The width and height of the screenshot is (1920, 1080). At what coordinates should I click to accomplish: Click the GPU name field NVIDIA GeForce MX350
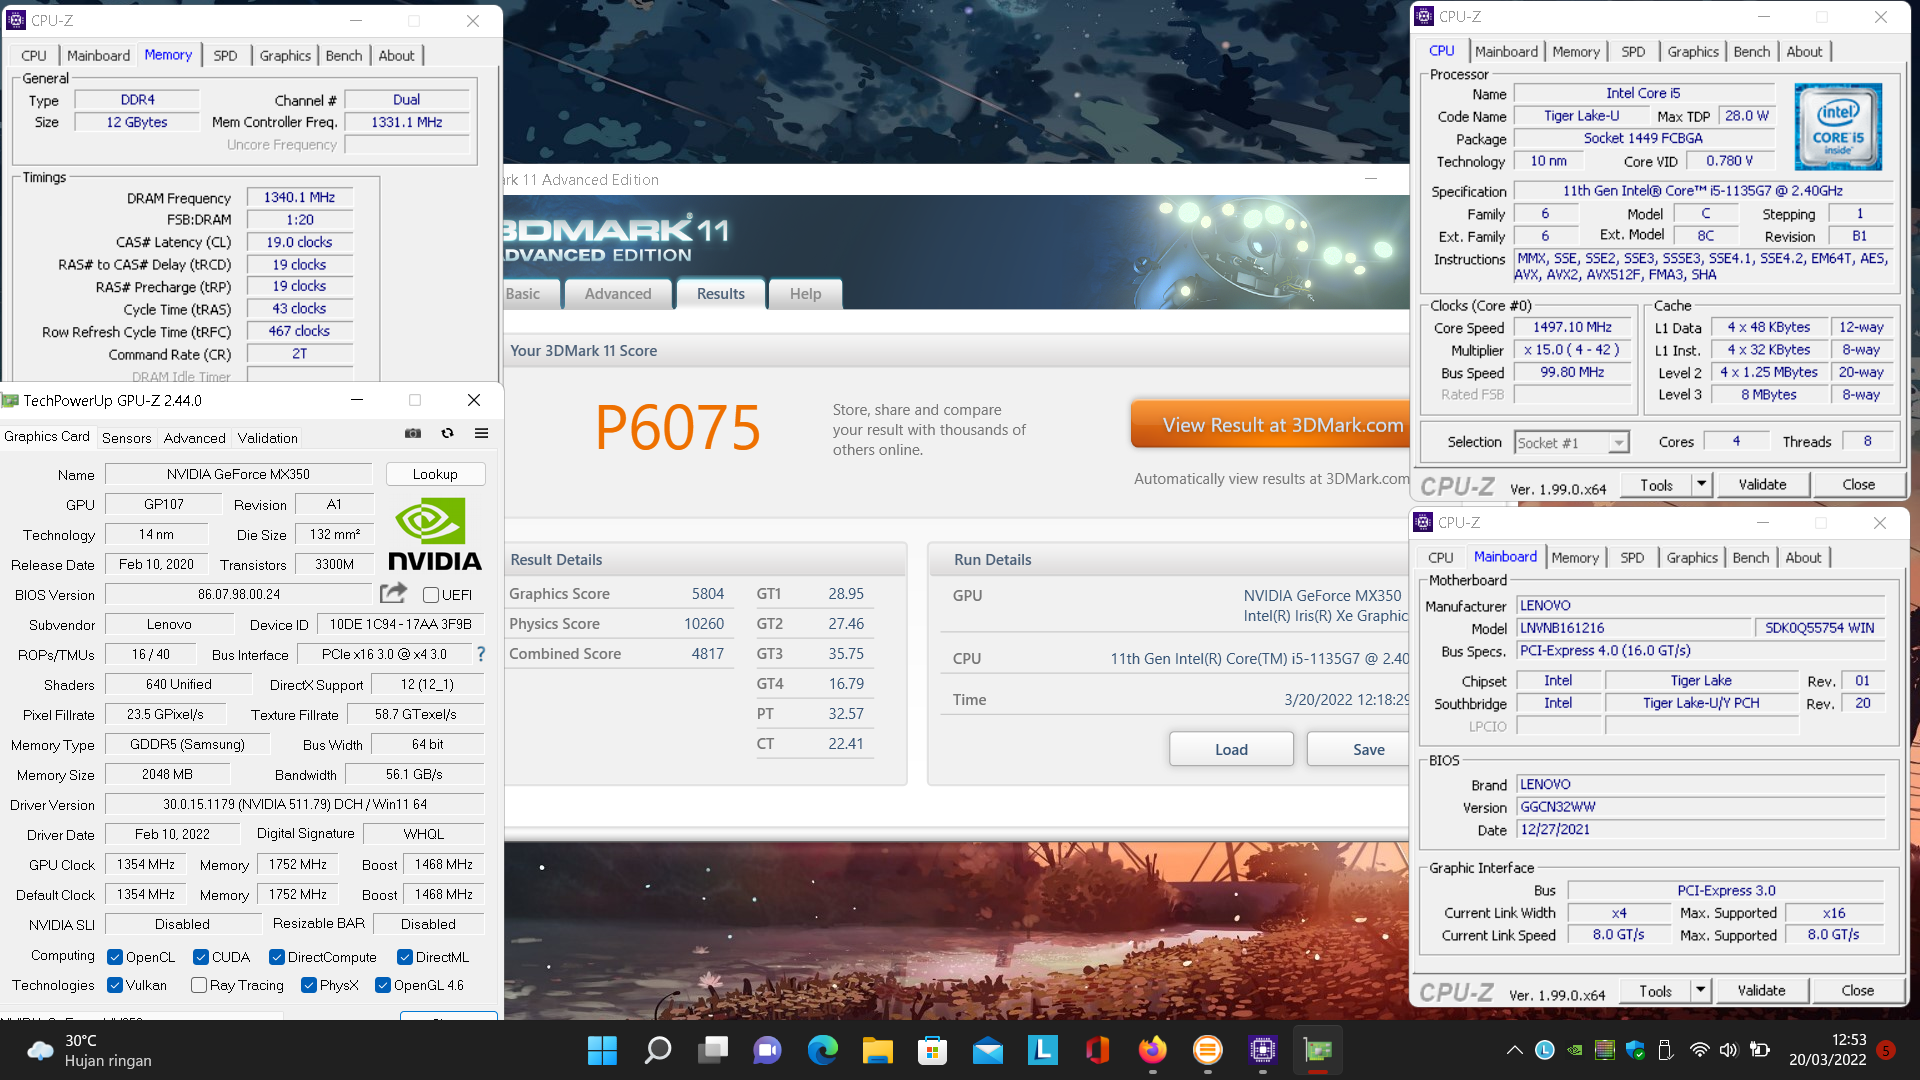click(x=238, y=474)
